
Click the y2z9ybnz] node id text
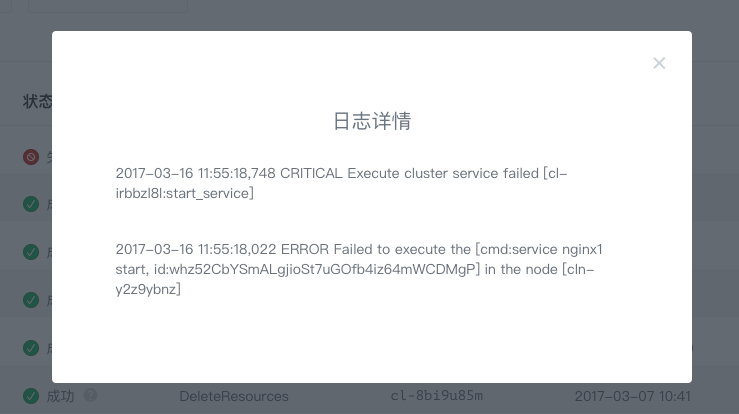click(x=148, y=289)
